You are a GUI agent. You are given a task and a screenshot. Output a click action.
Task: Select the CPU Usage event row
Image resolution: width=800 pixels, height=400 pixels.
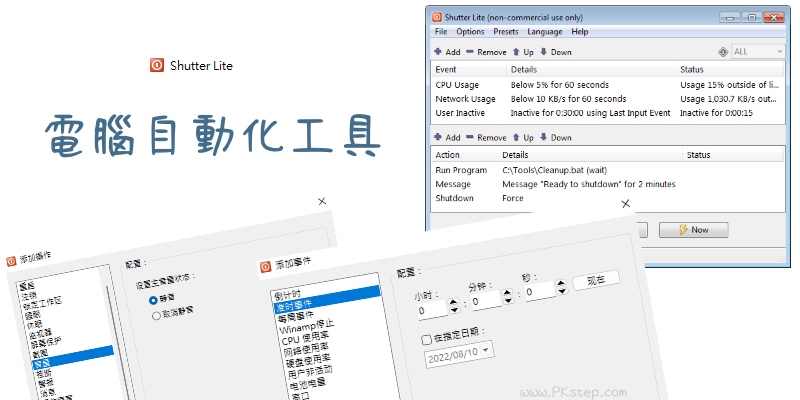point(608,85)
